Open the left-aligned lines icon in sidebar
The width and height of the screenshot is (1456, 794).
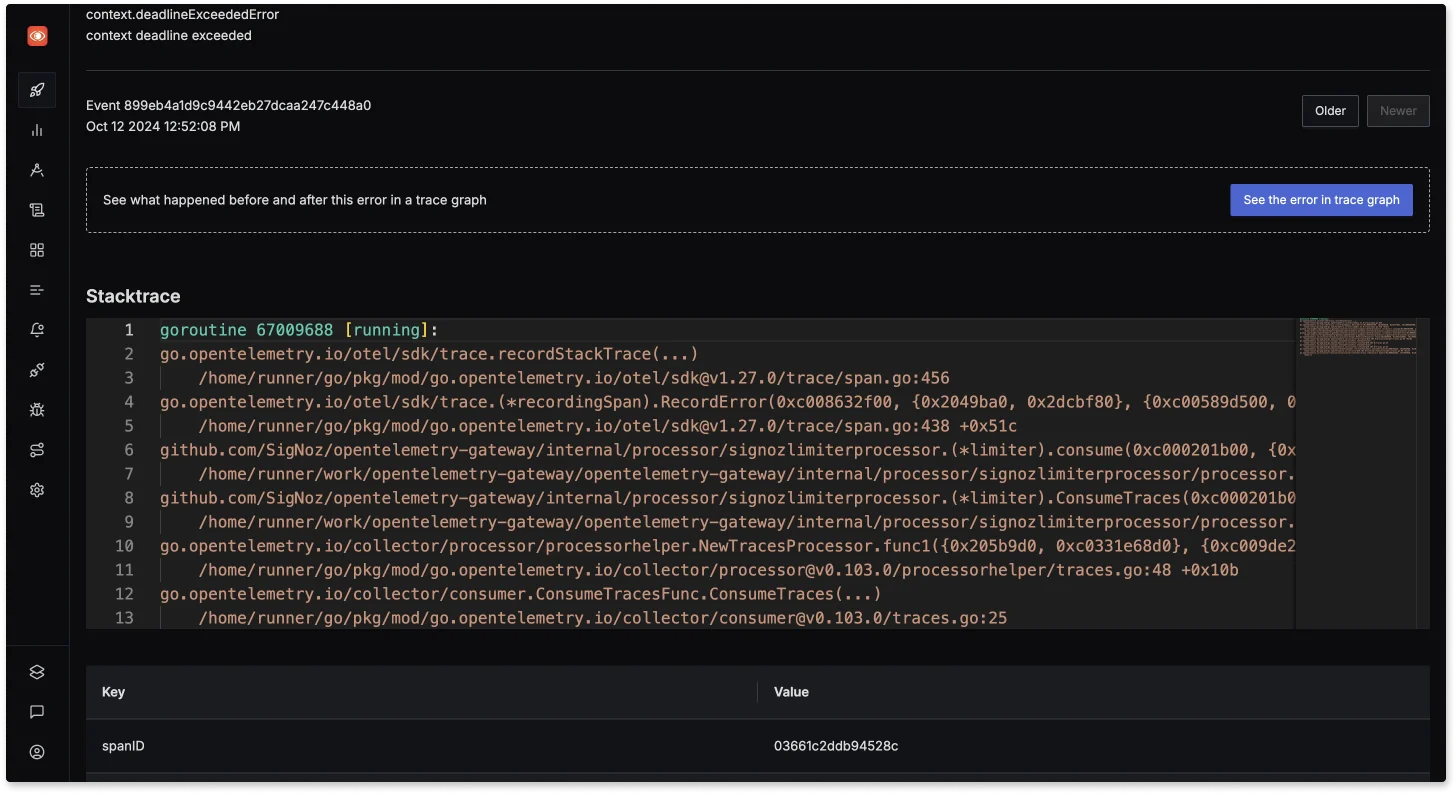pos(37,290)
